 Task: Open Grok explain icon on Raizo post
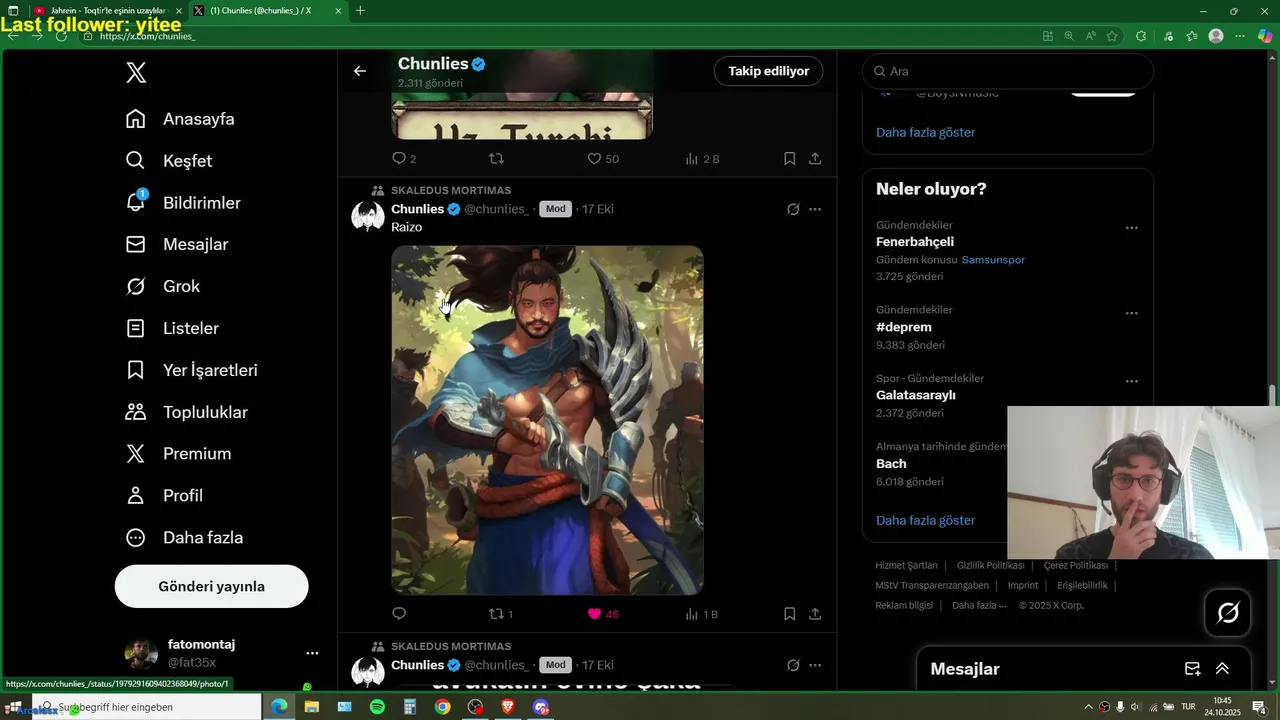coord(793,209)
